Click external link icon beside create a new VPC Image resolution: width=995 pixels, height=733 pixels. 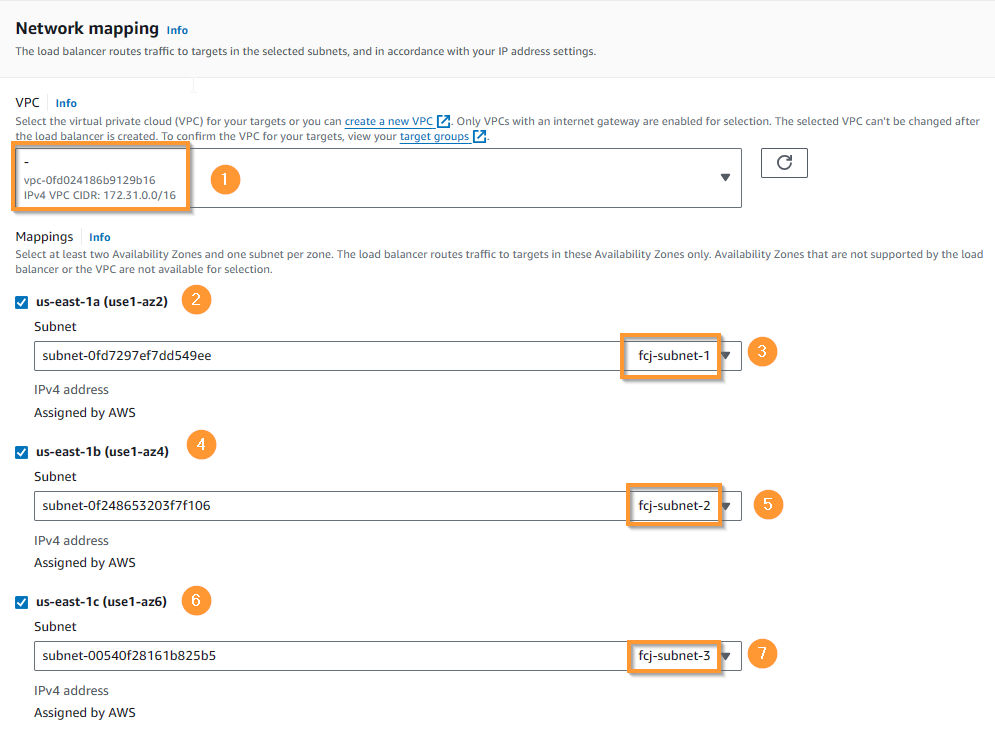coord(444,121)
